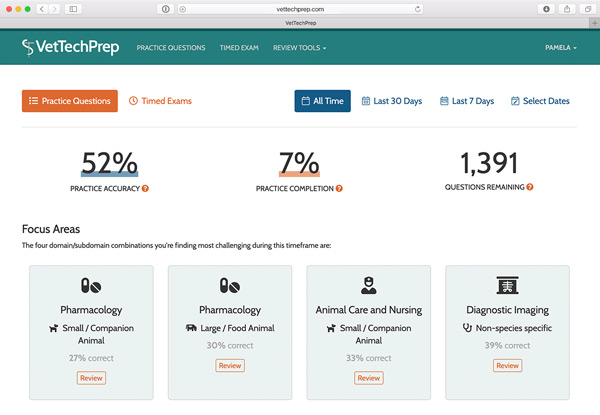Click the vettechprep.com address bar
Viewport: 600px width, 415px height.
point(300,9)
